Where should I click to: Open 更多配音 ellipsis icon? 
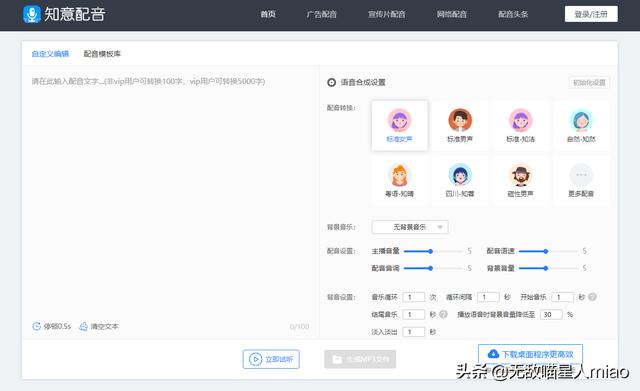[581, 175]
